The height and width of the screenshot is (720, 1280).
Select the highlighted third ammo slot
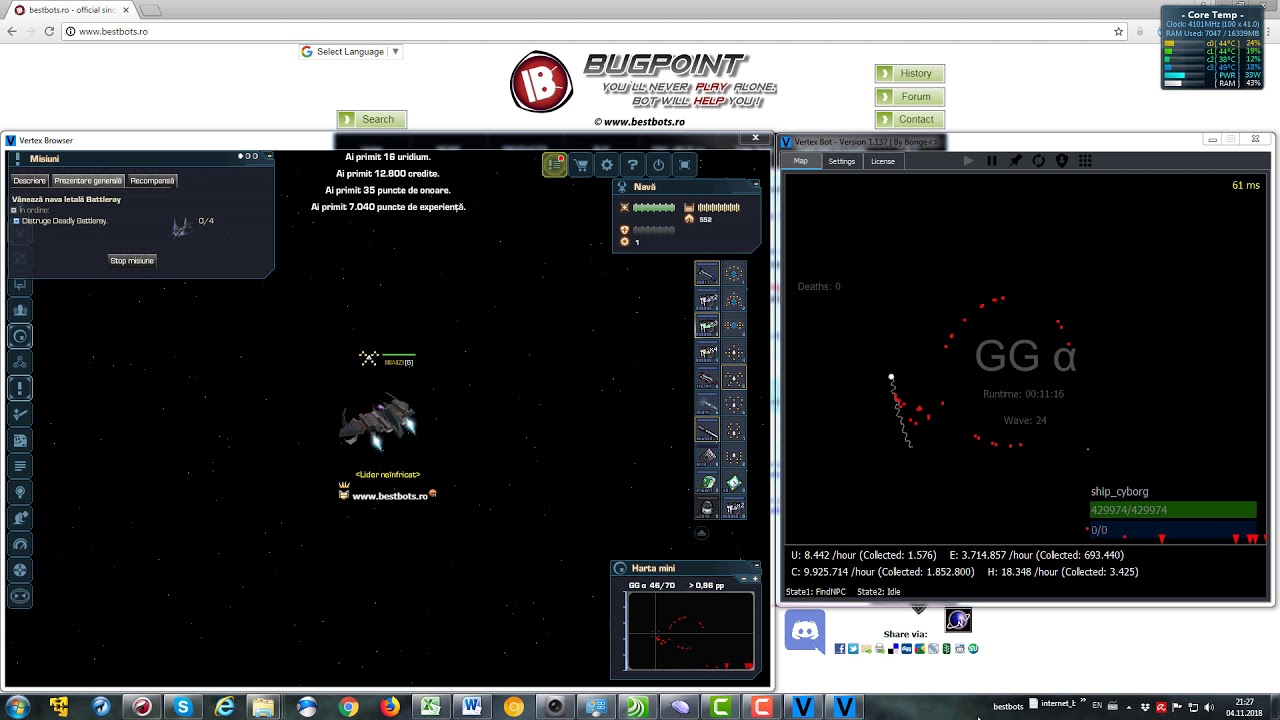click(x=707, y=326)
